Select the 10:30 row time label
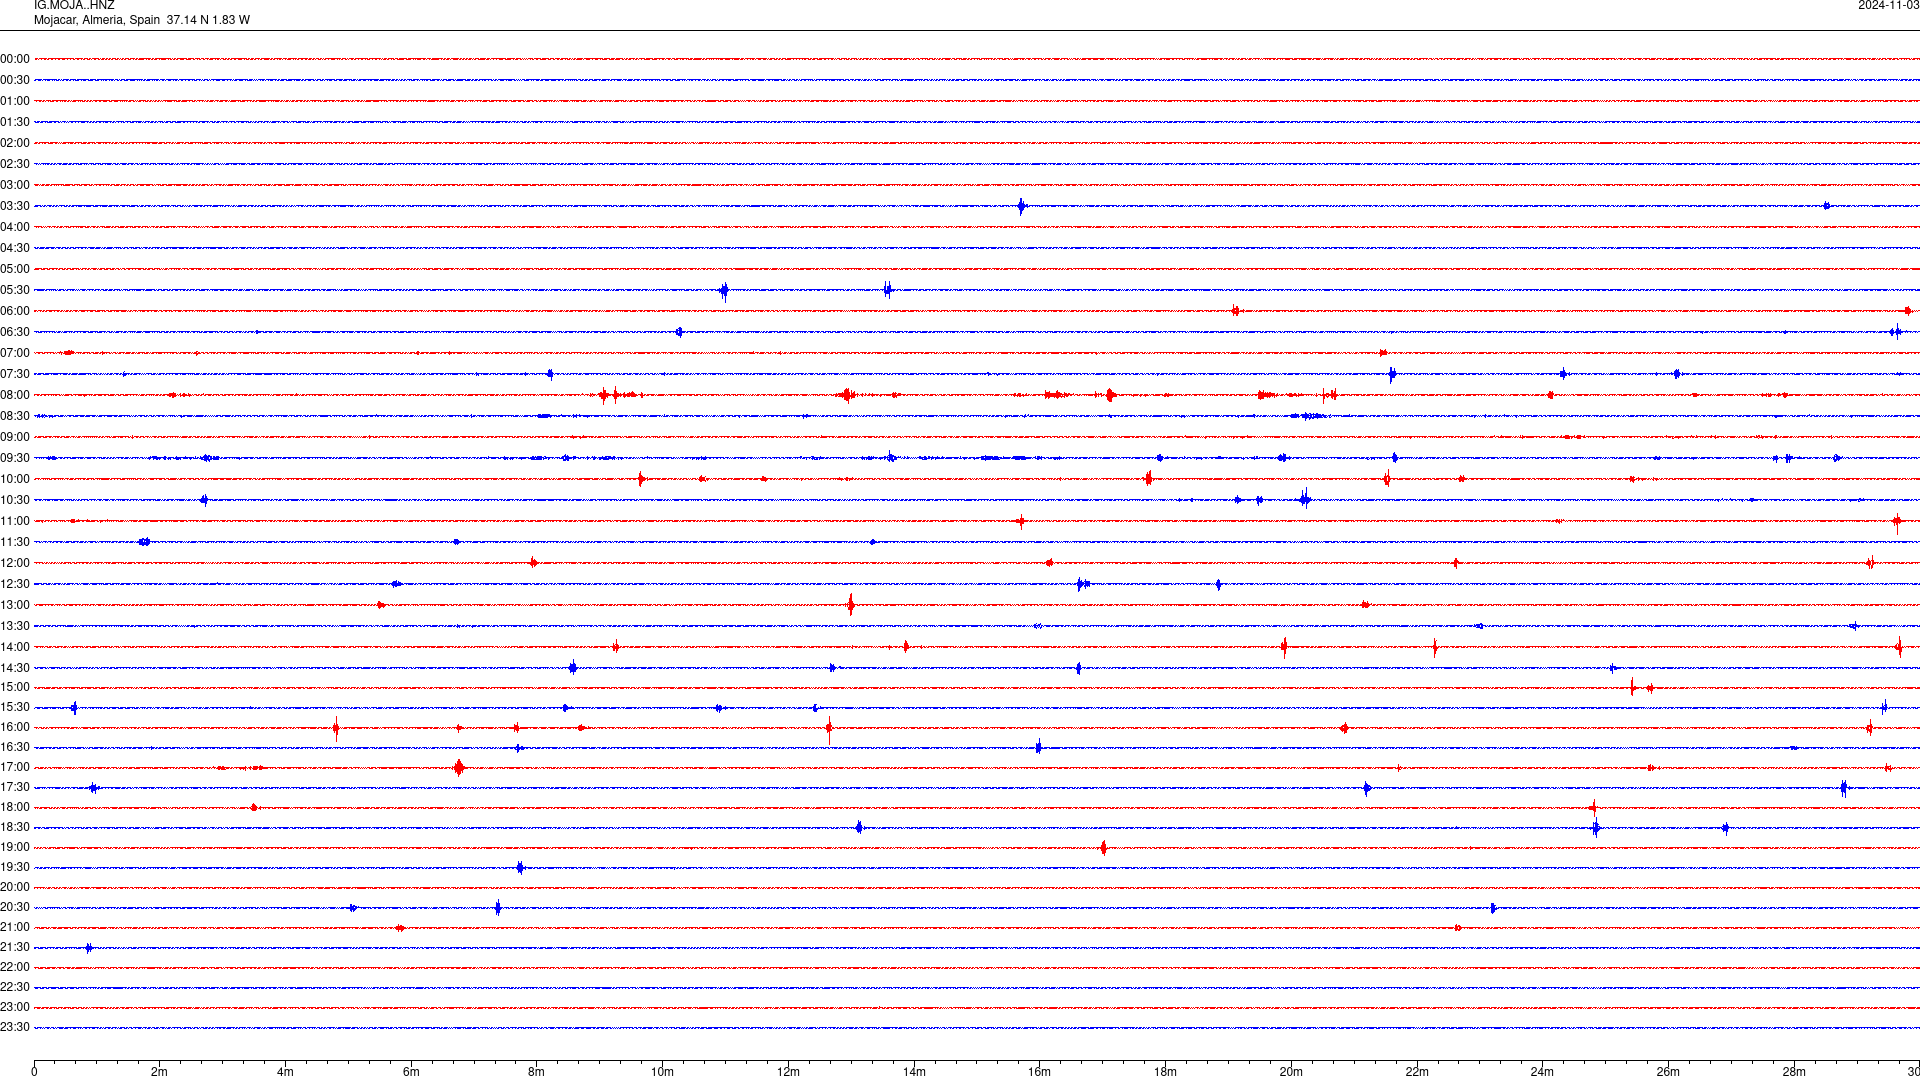 click(x=15, y=500)
